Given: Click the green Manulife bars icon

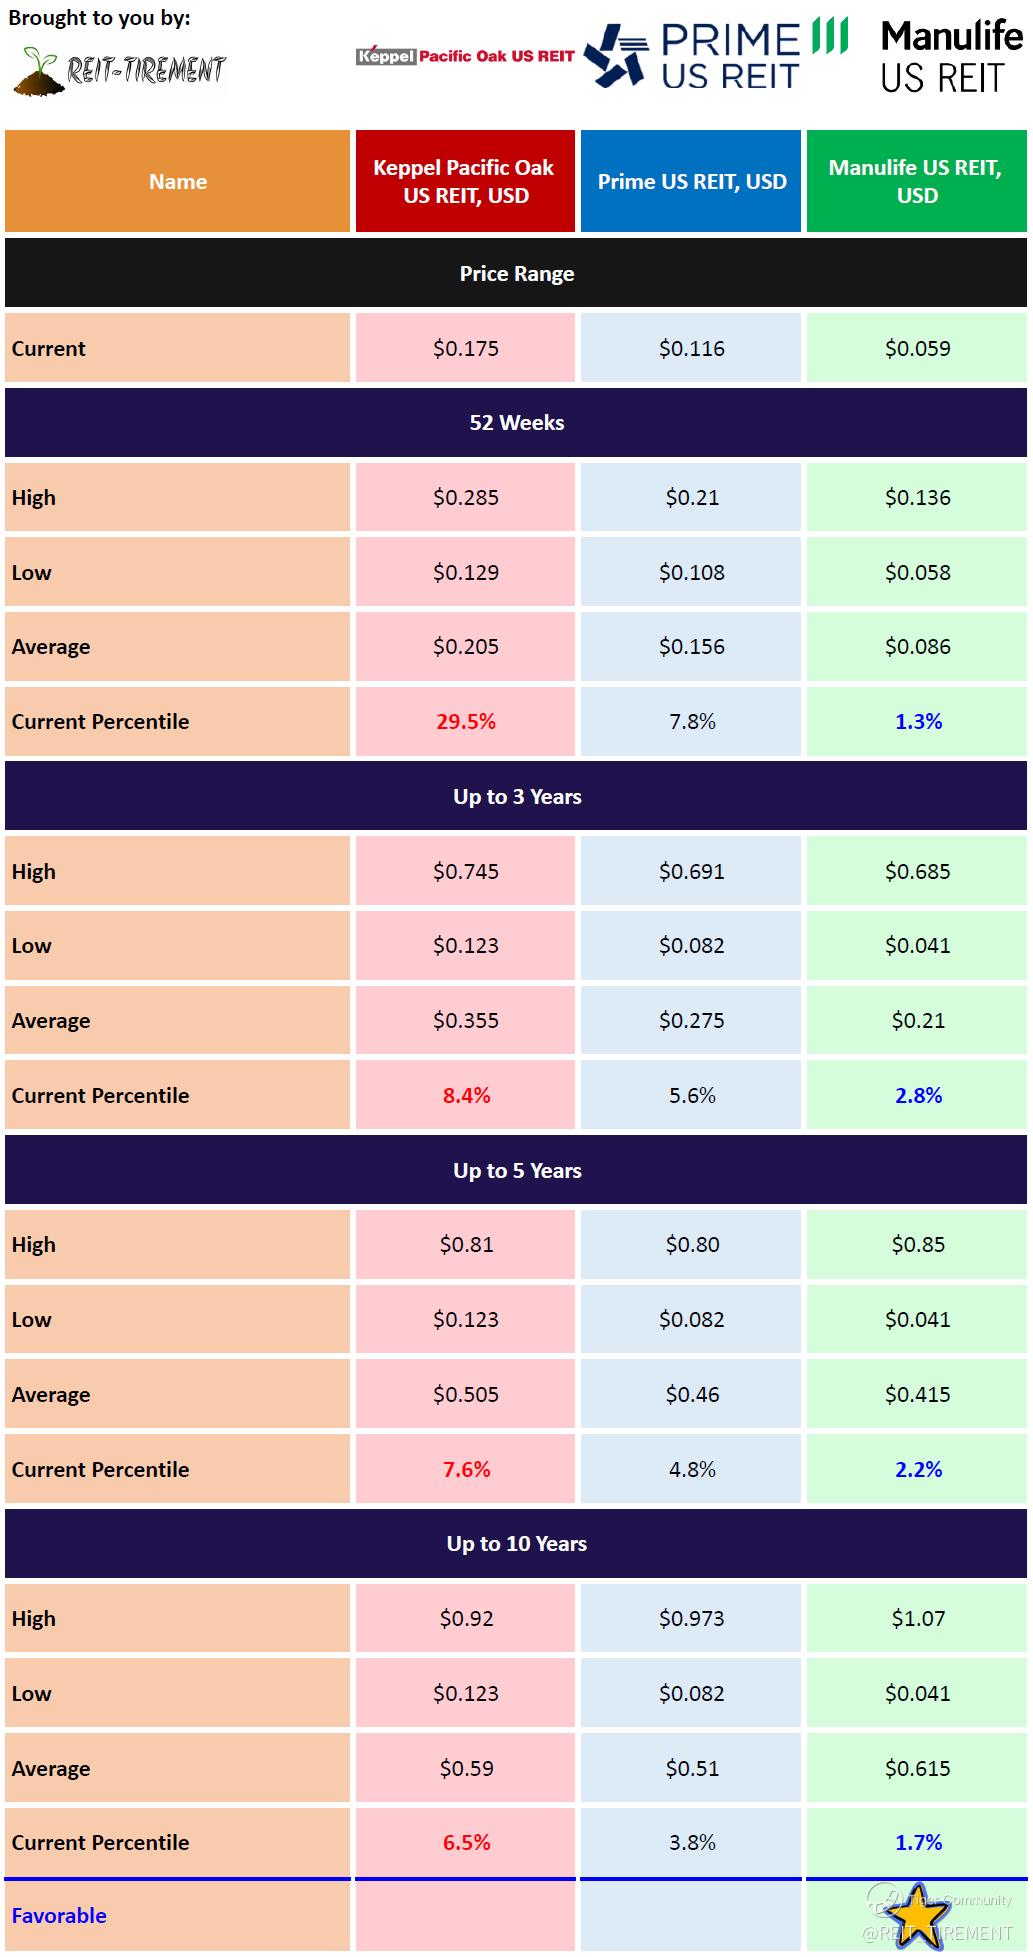Looking at the screenshot, I should pyautogui.click(x=829, y=35).
